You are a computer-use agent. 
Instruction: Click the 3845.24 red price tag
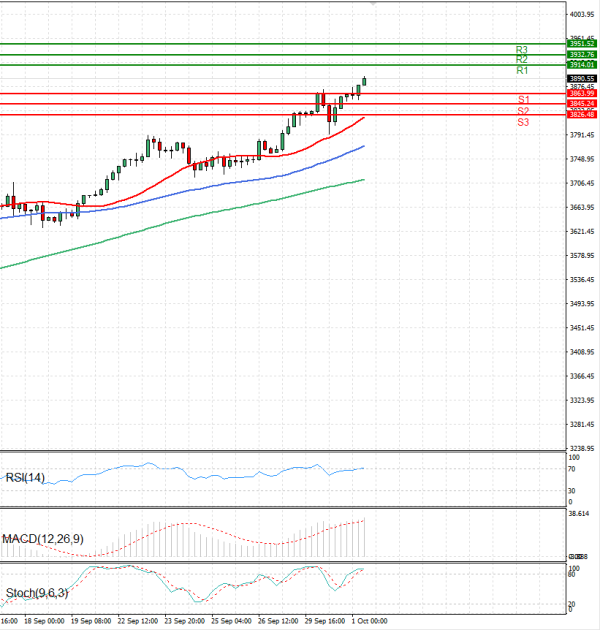click(x=581, y=103)
